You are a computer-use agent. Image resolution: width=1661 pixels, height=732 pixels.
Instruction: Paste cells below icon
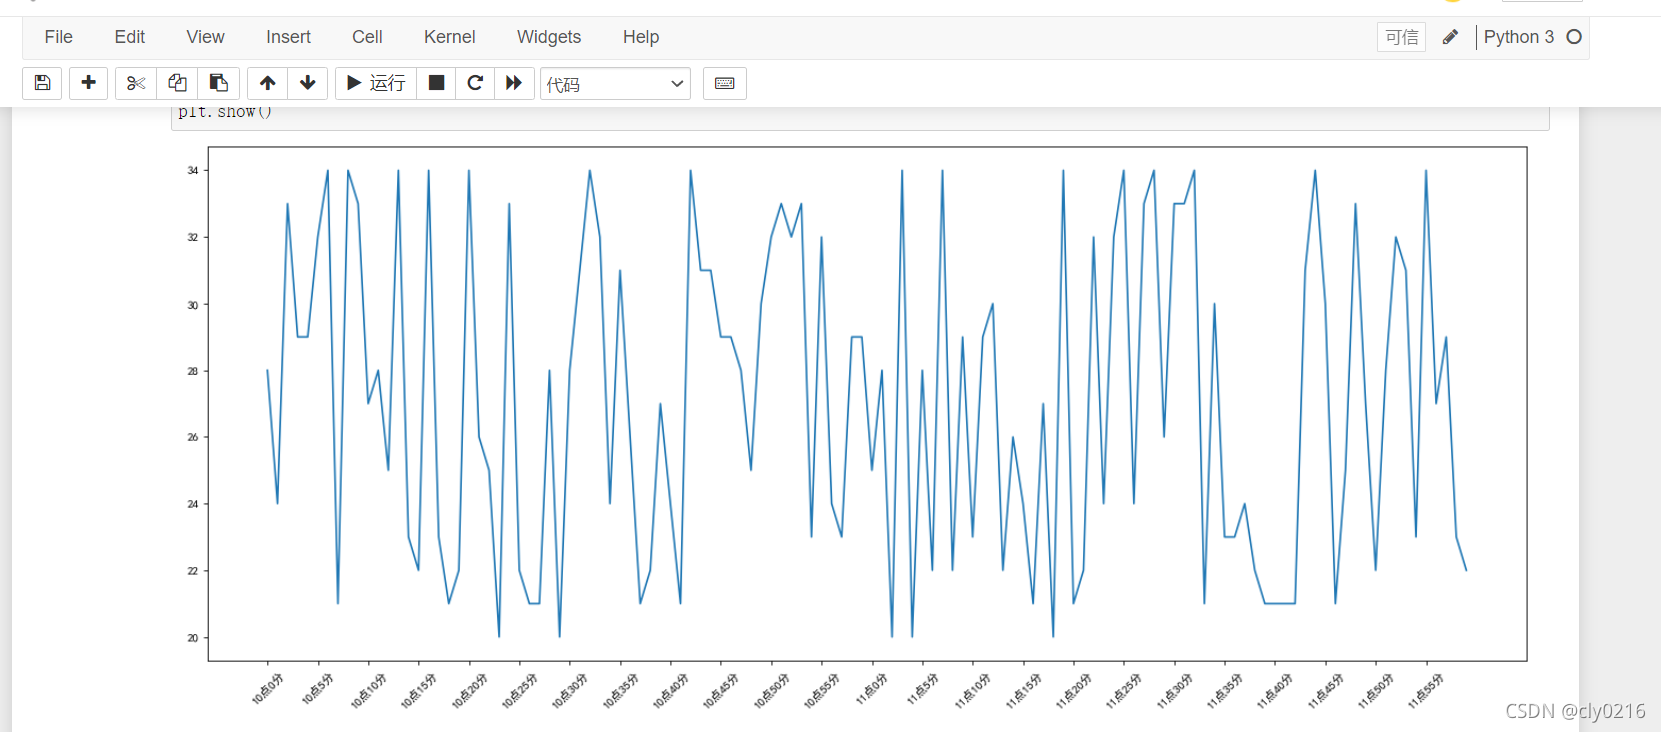[218, 83]
